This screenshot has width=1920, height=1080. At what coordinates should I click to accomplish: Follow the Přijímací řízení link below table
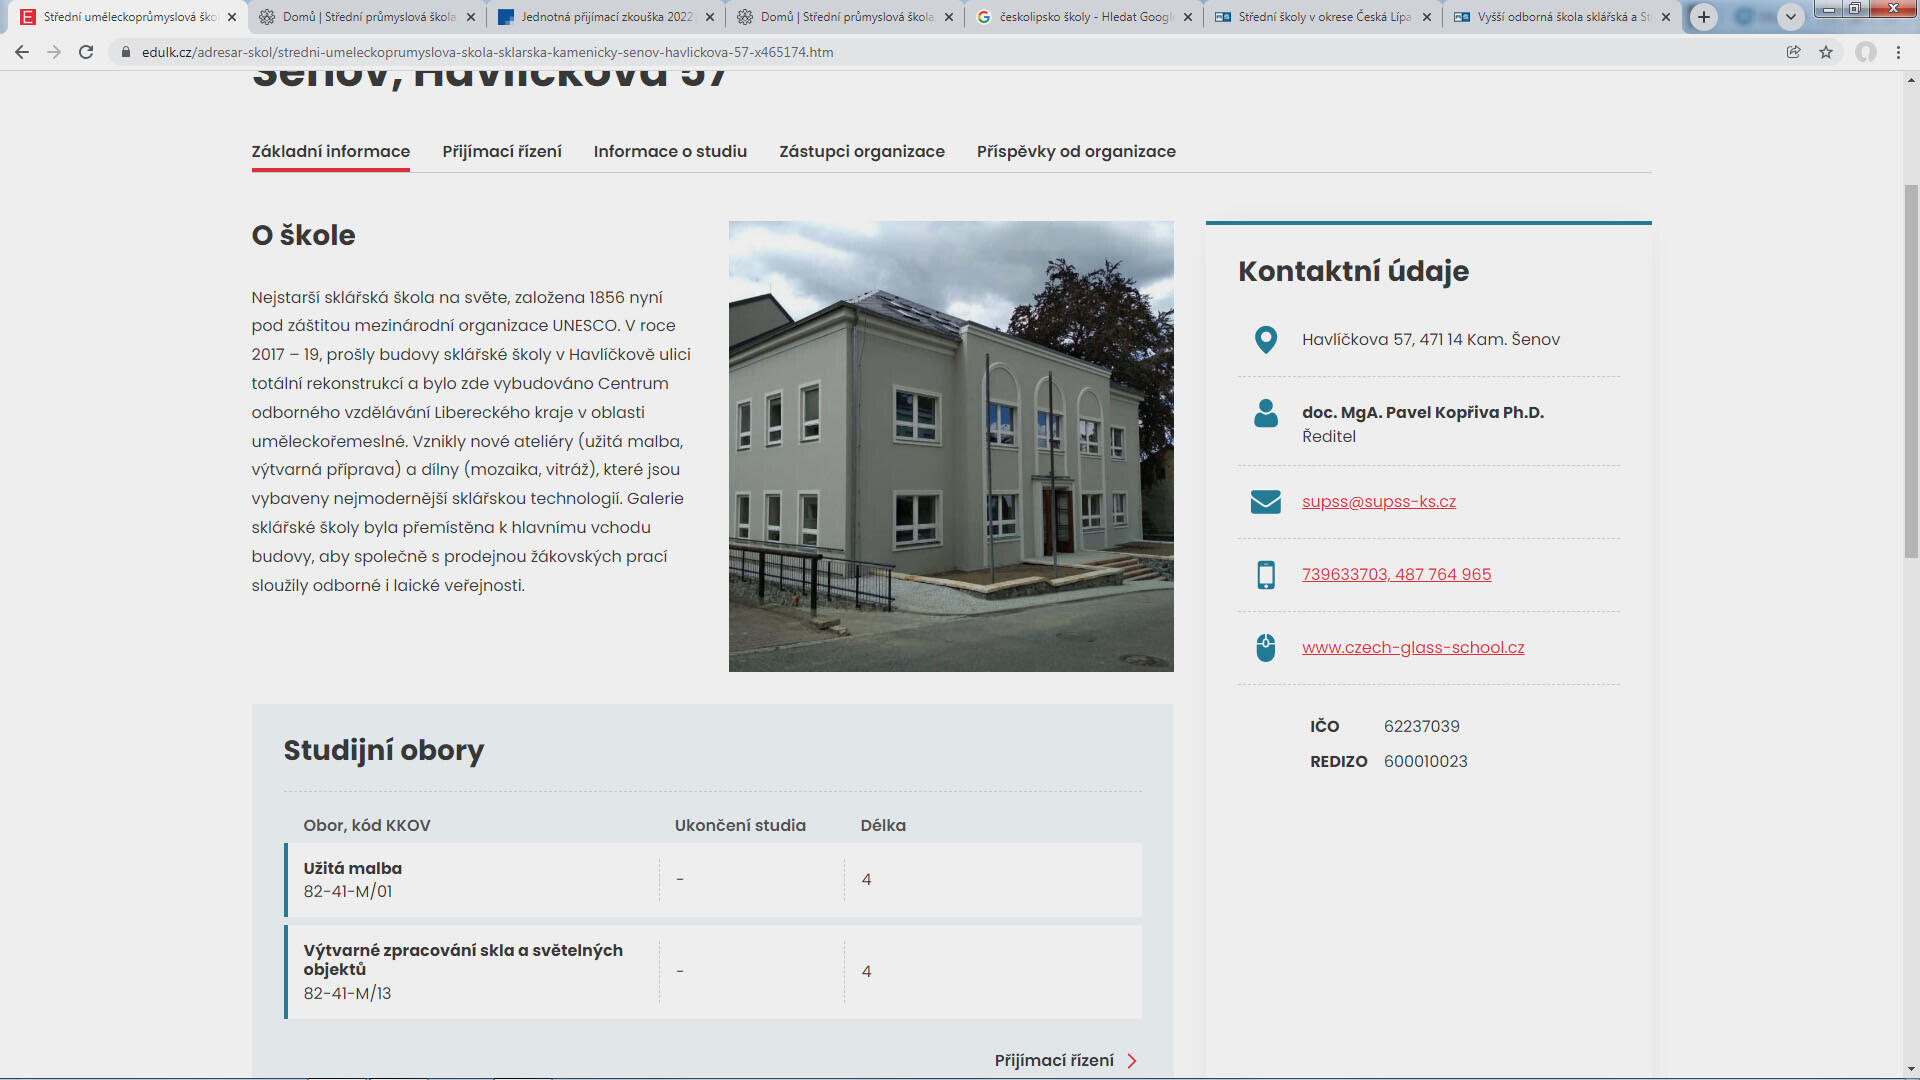tap(1054, 1061)
